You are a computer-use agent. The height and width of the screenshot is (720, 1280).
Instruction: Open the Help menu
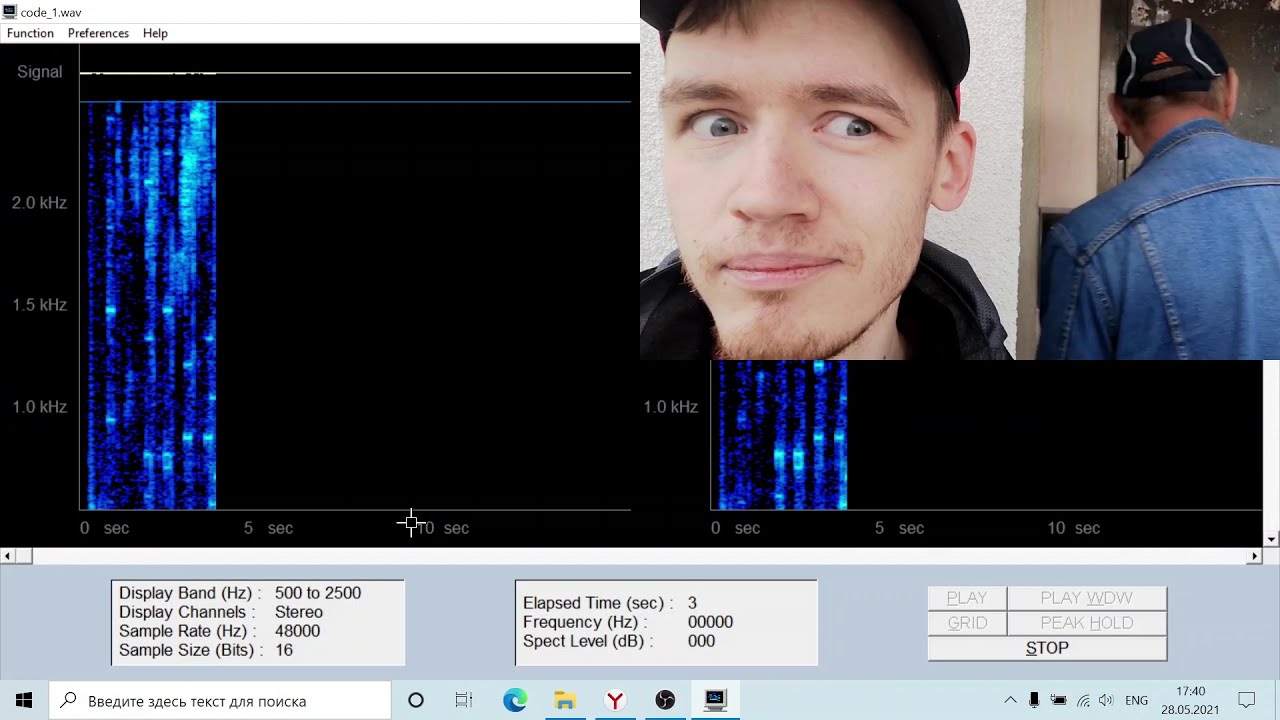coord(155,33)
